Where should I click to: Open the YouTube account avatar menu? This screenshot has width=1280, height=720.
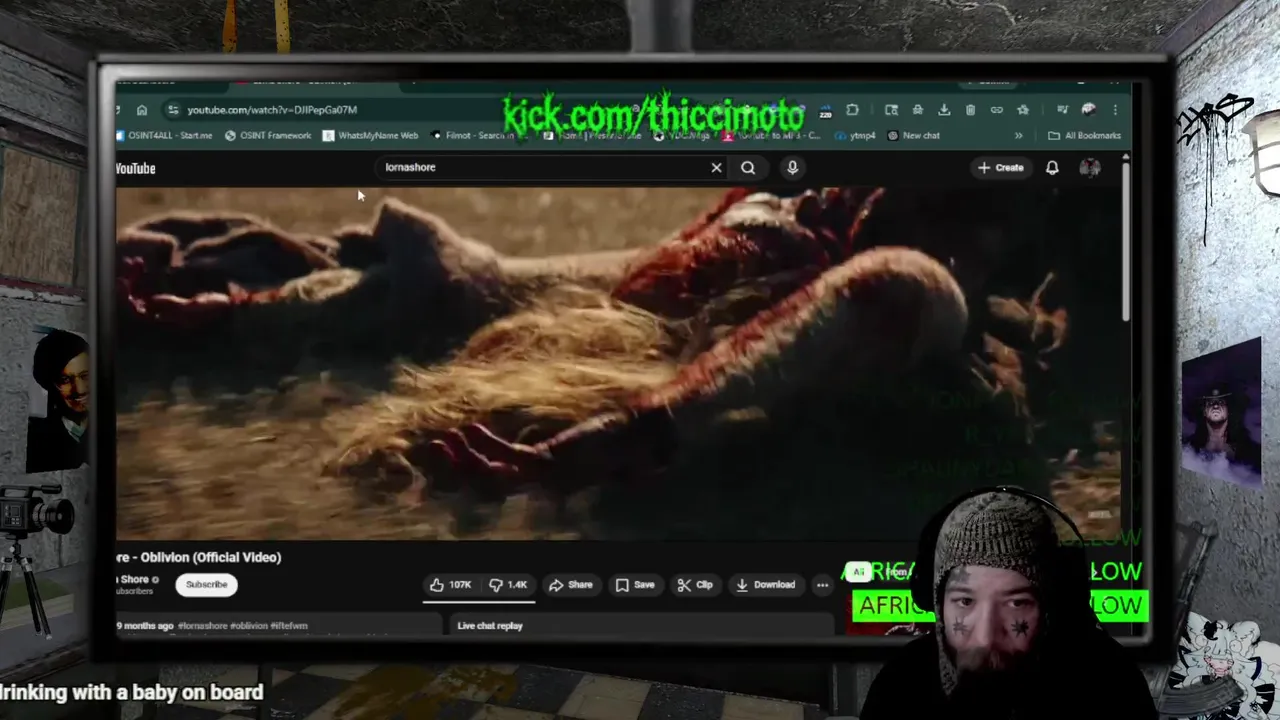tap(1090, 168)
